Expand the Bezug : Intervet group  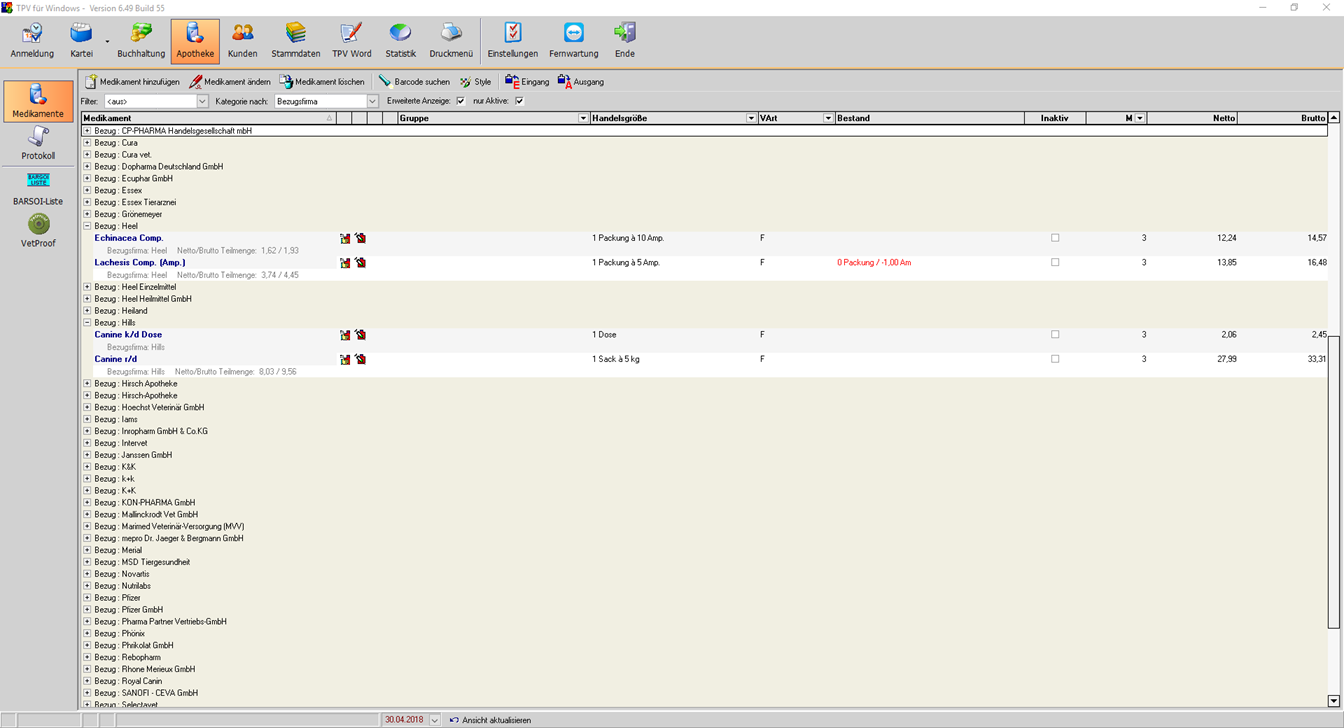pyautogui.click(x=87, y=443)
